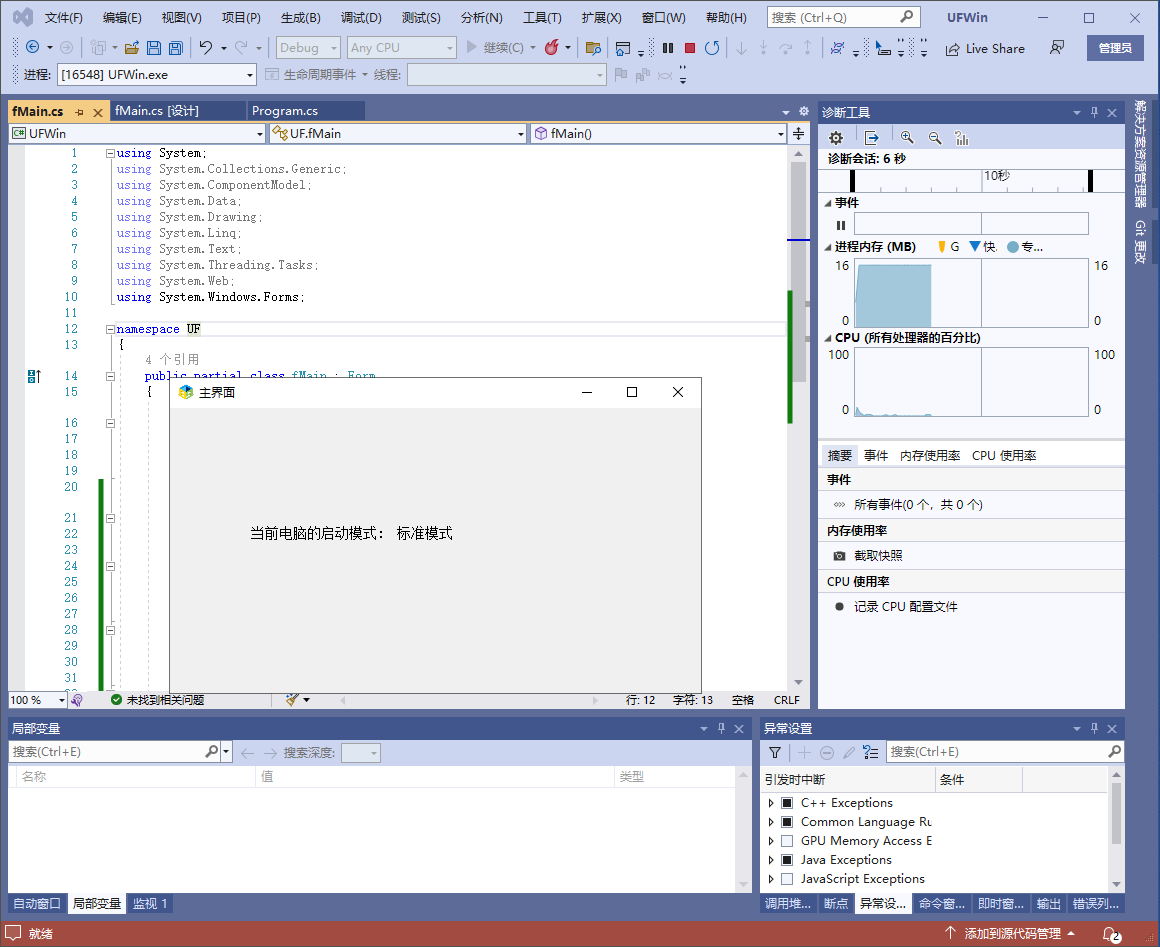Open the 工具(T) menu
Viewport: 1160px width, 947px height.
click(542, 18)
